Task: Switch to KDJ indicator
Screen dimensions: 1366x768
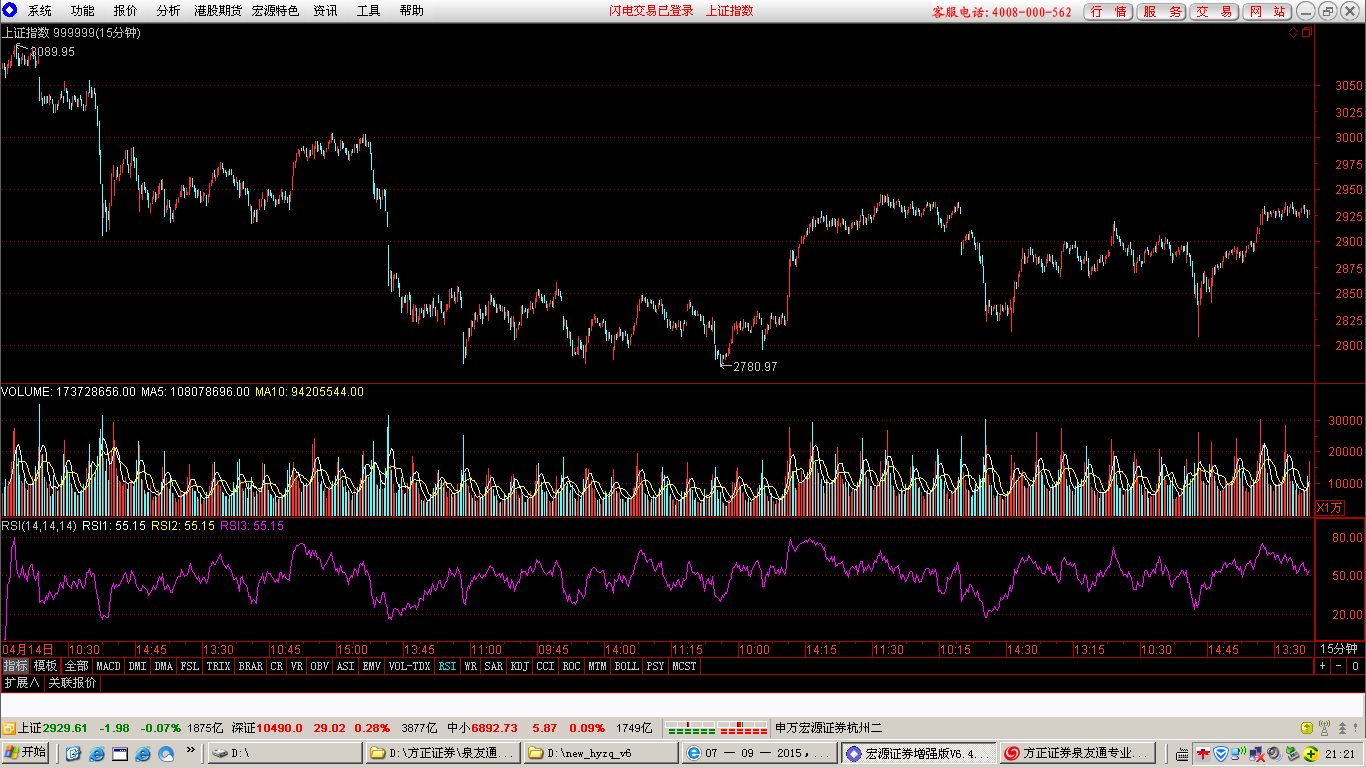Action: 520,665
